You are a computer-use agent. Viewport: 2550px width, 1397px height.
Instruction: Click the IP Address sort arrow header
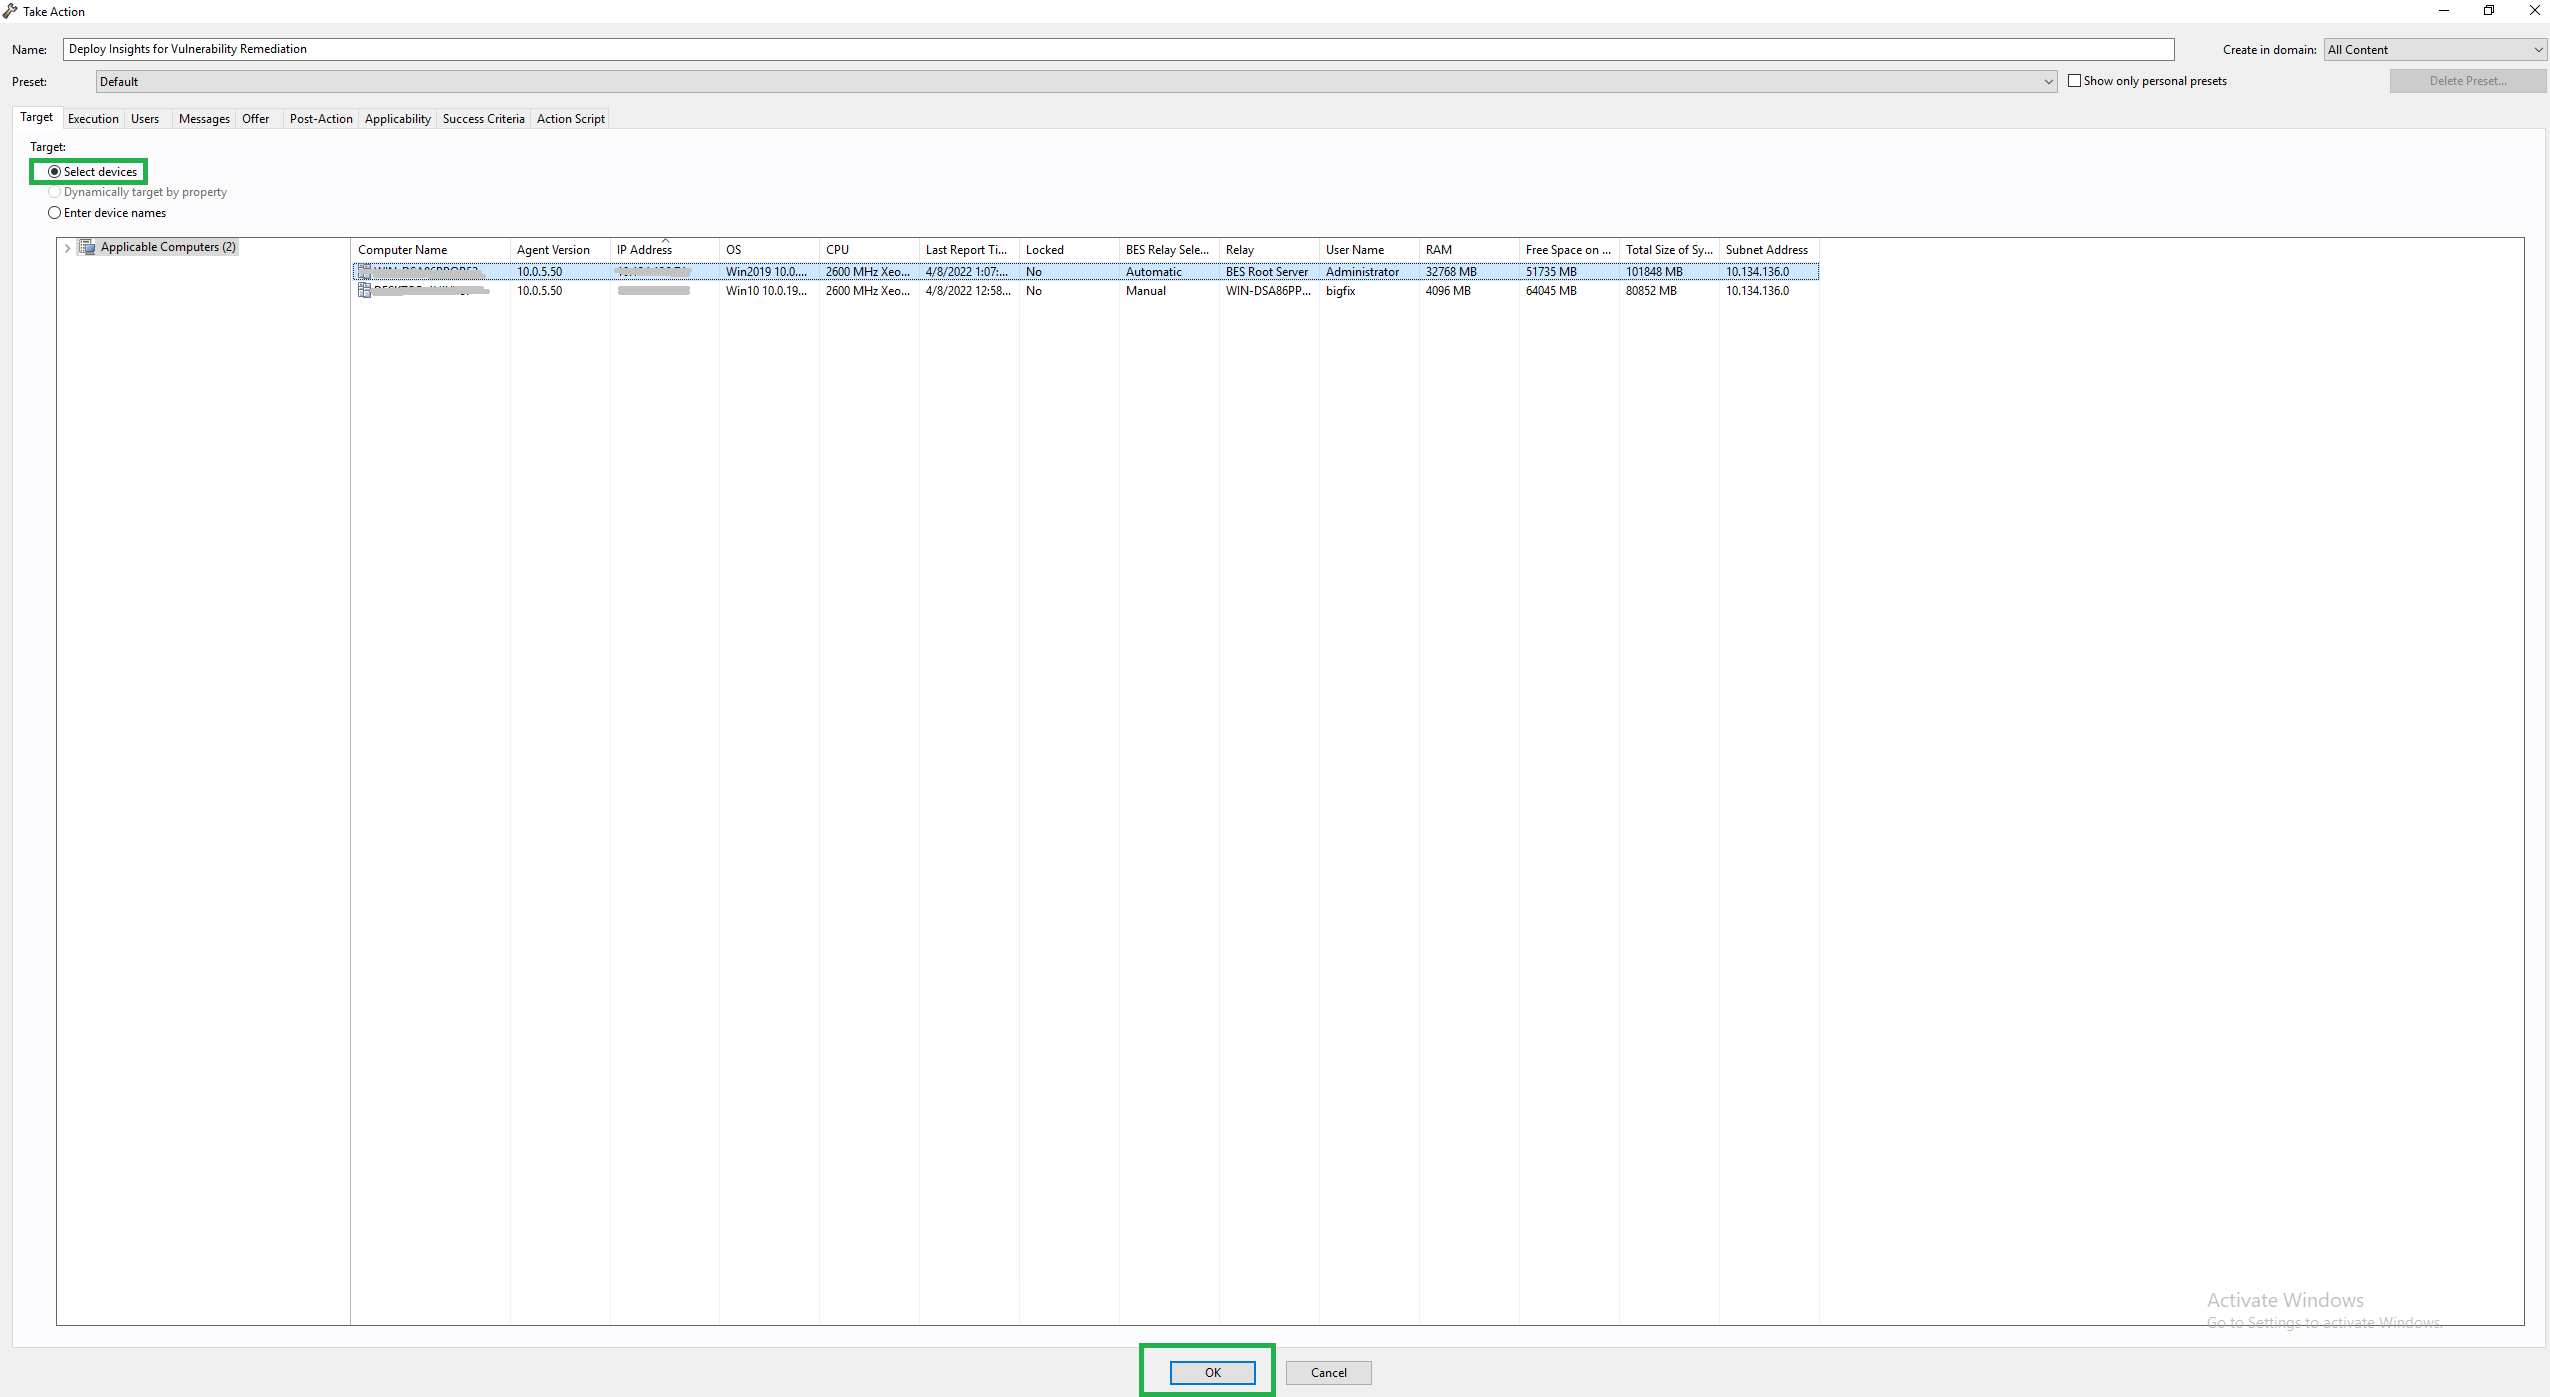665,241
